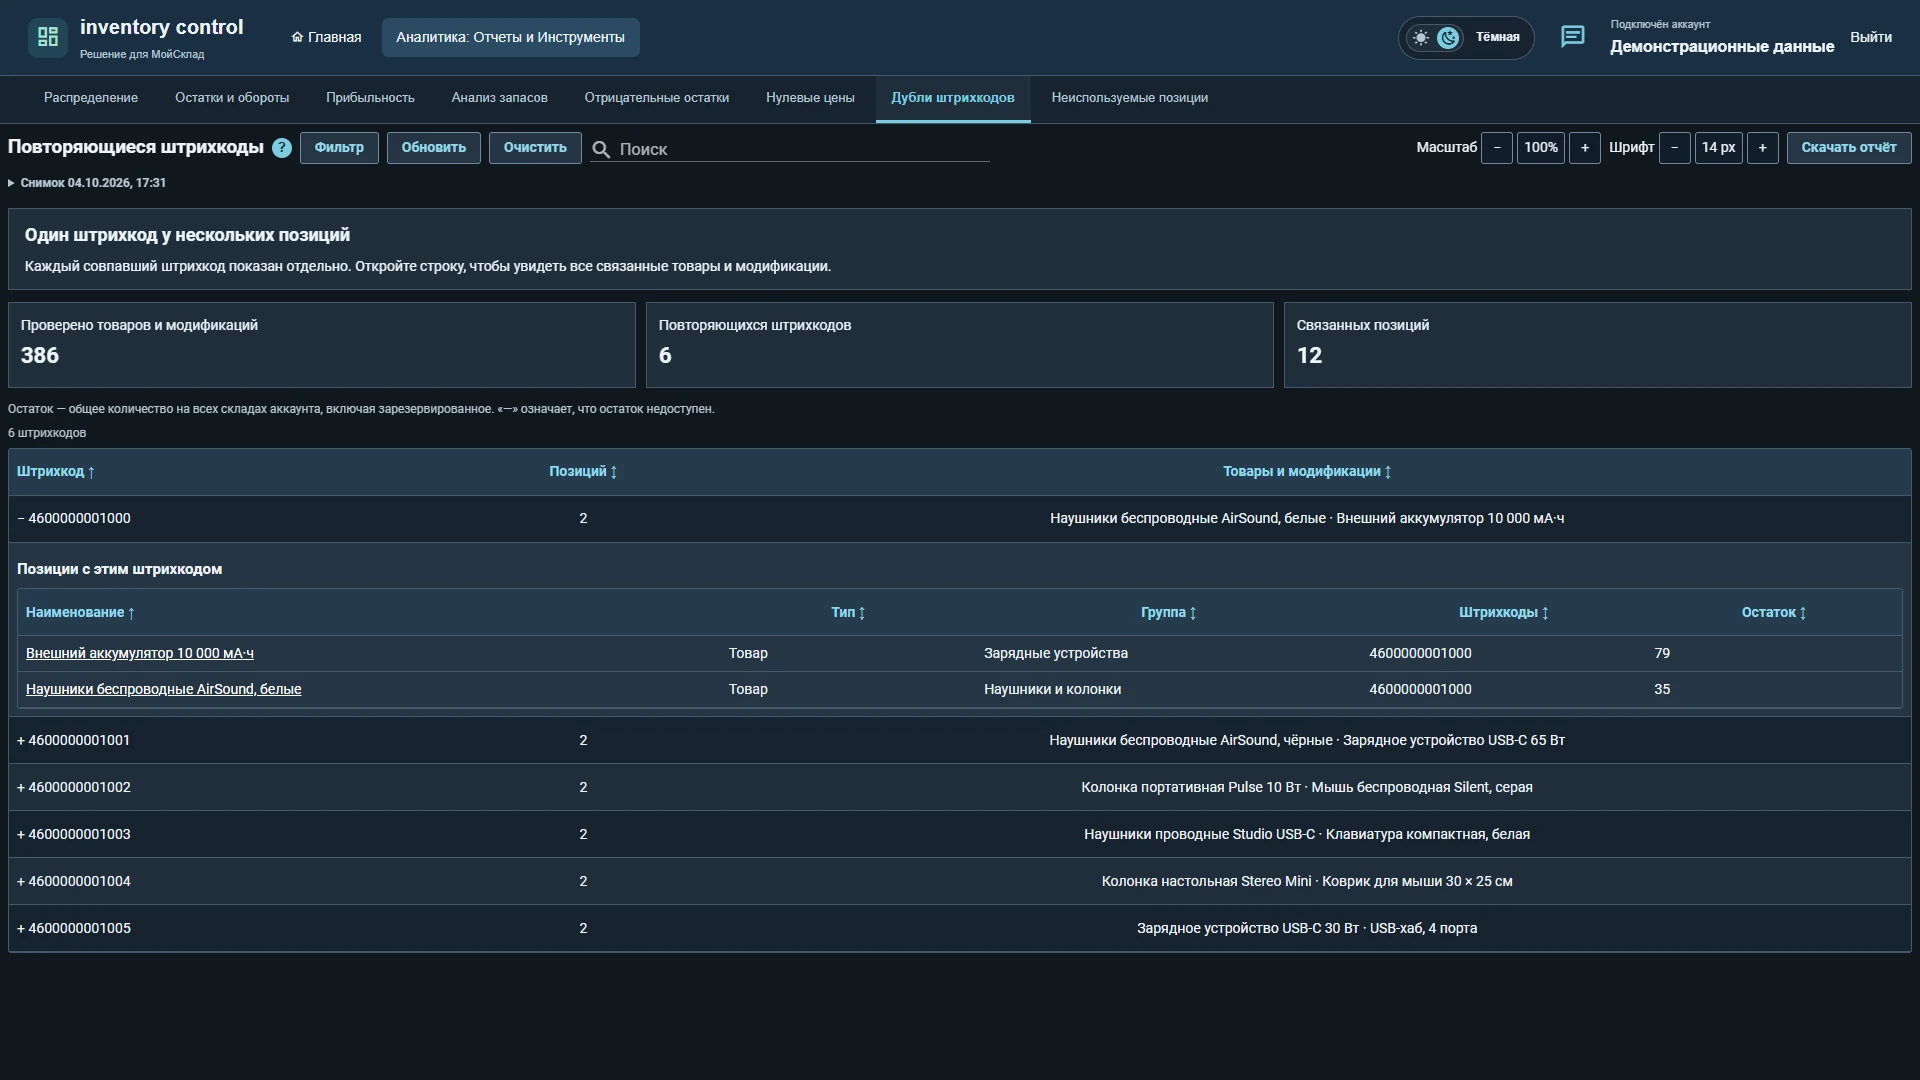Sort nested table by Группа
Image resolution: width=1920 pixels, height=1080 pixels.
click(x=1168, y=612)
